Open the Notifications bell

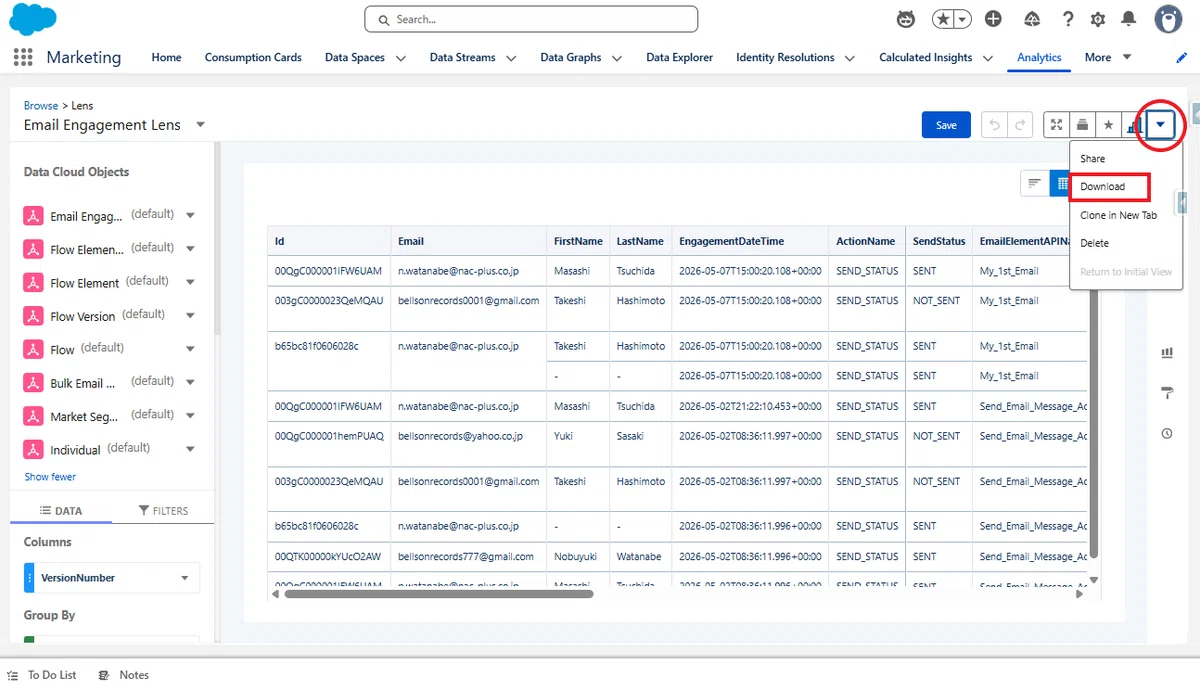tap(1128, 19)
